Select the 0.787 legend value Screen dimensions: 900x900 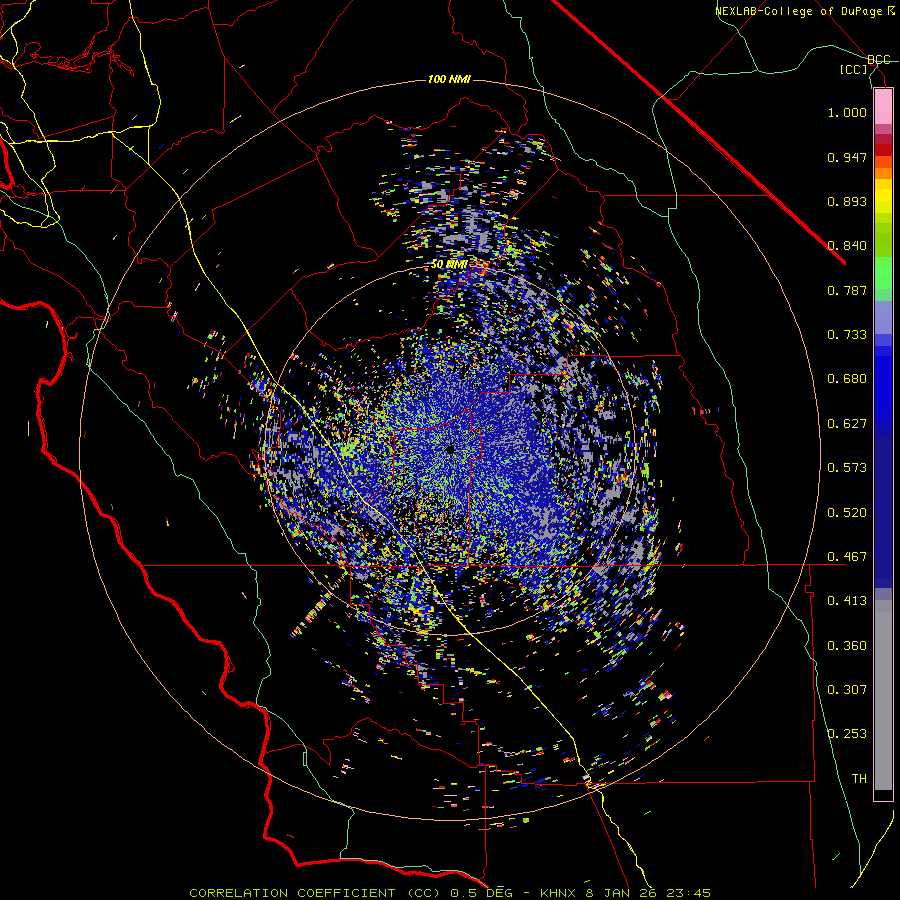click(847, 290)
